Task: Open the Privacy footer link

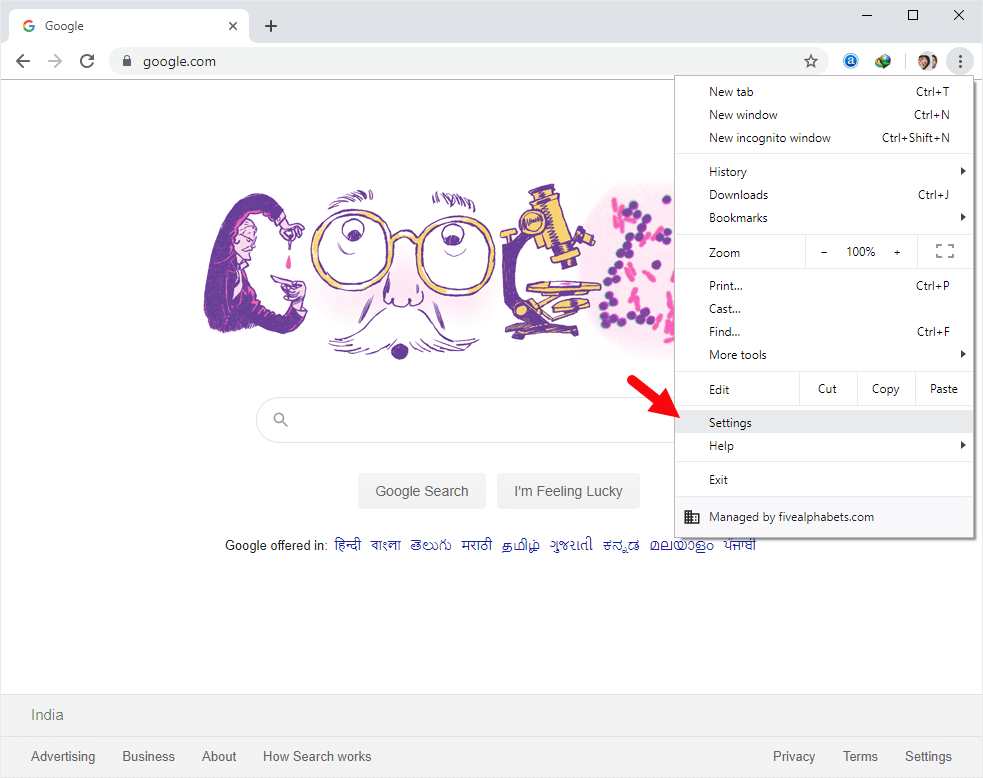Action: point(794,756)
